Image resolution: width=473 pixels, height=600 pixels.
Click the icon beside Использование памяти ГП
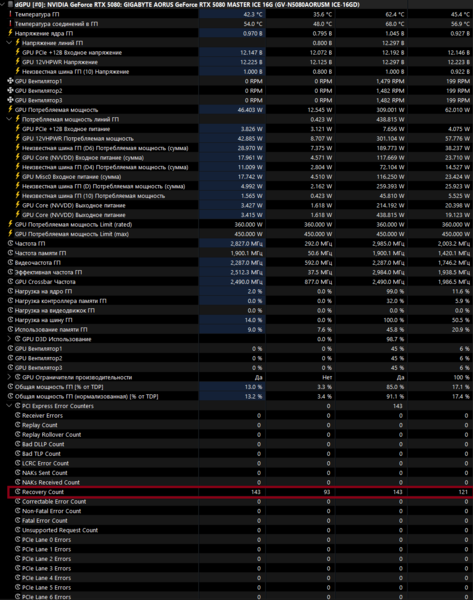10,329
